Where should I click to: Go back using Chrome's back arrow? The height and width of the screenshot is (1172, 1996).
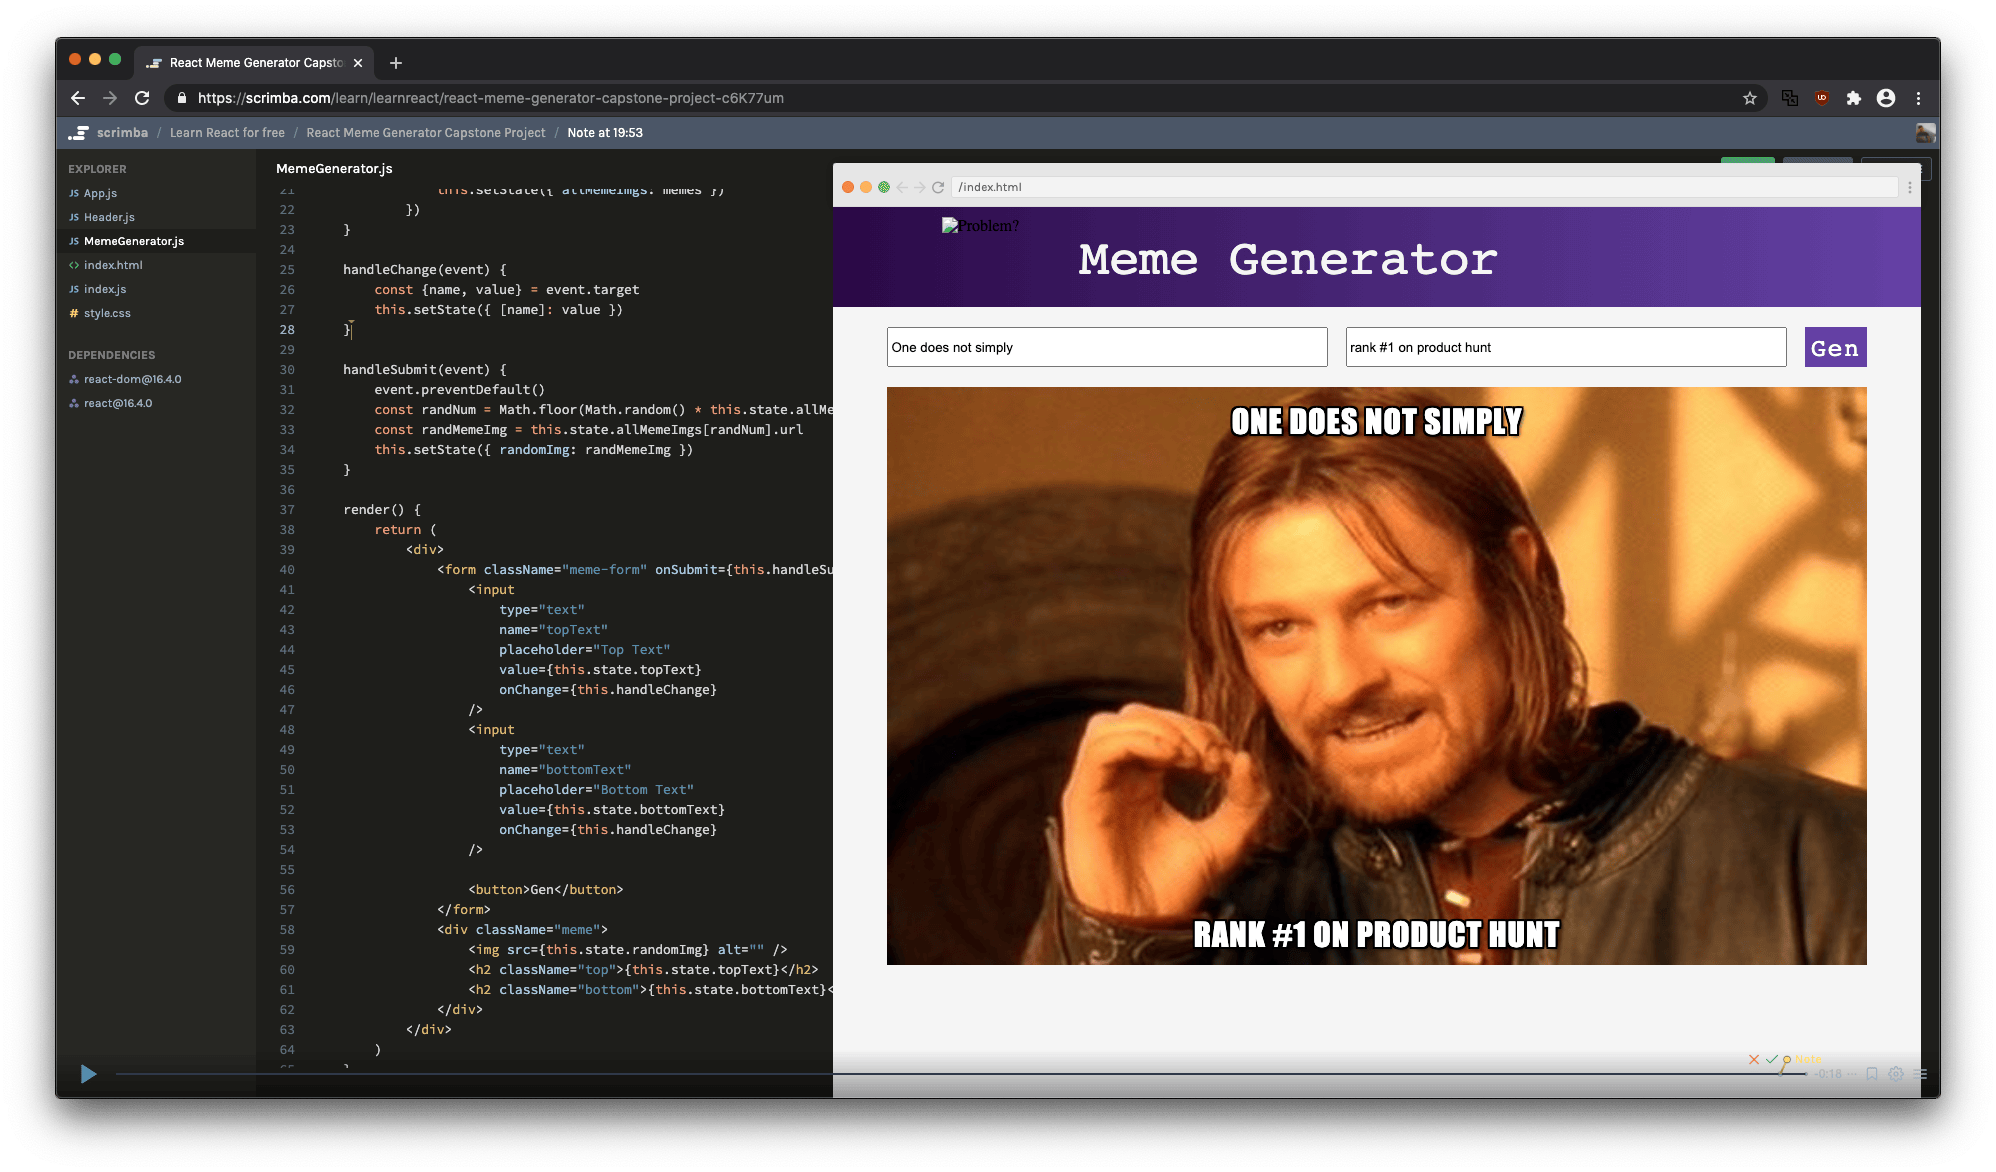pos(78,98)
